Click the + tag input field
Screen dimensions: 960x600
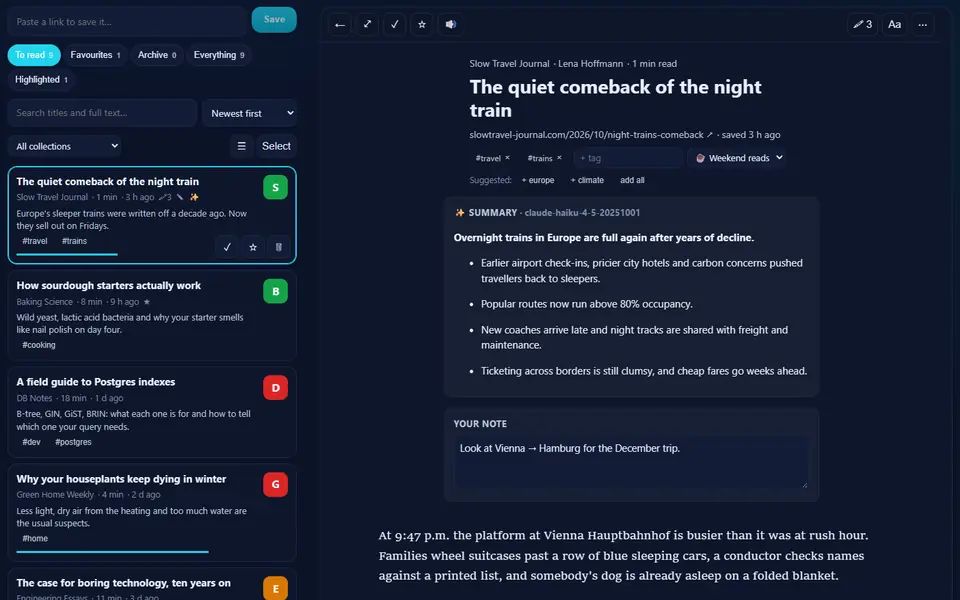(628, 158)
